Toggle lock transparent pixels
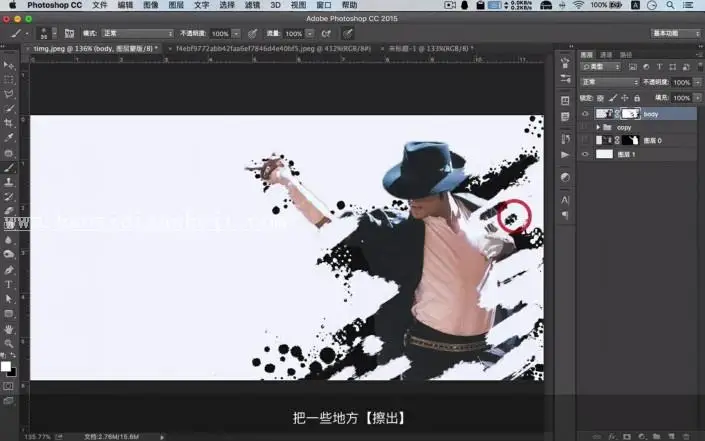Viewport: 705px width, 441px height. (600, 98)
